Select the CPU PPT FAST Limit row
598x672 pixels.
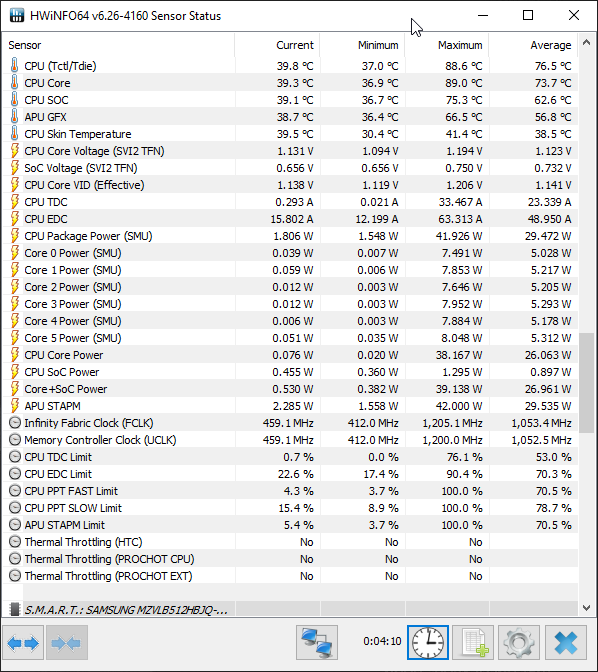tap(290, 491)
